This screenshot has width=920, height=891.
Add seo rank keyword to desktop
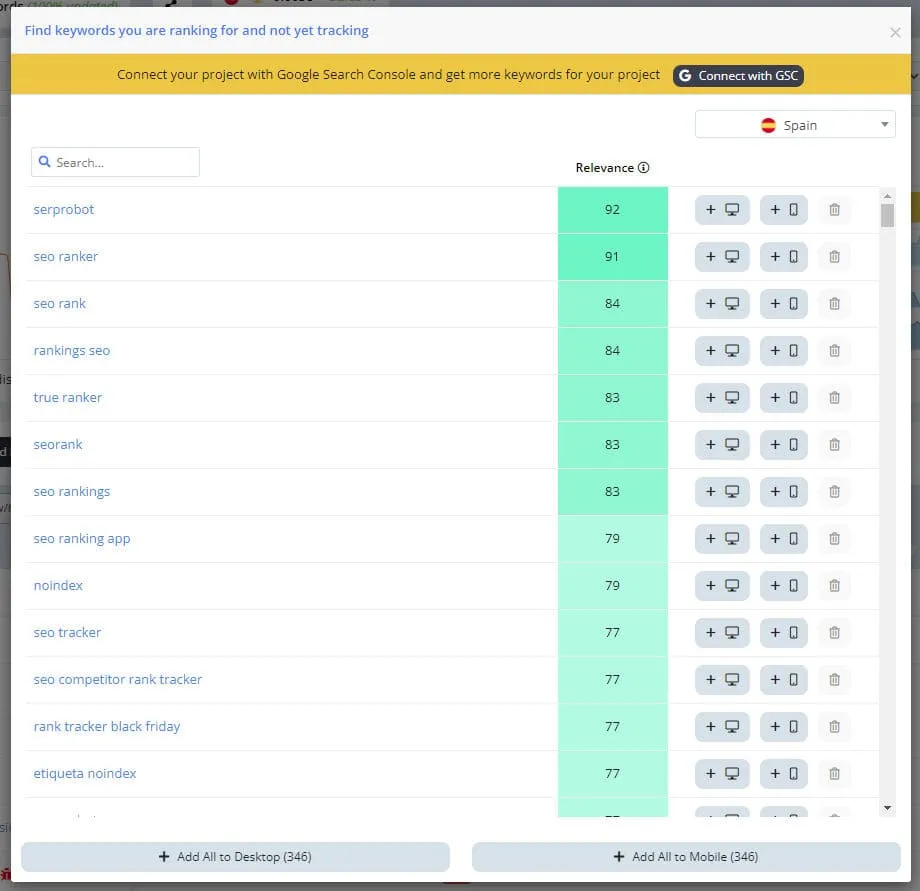pyautogui.click(x=722, y=304)
